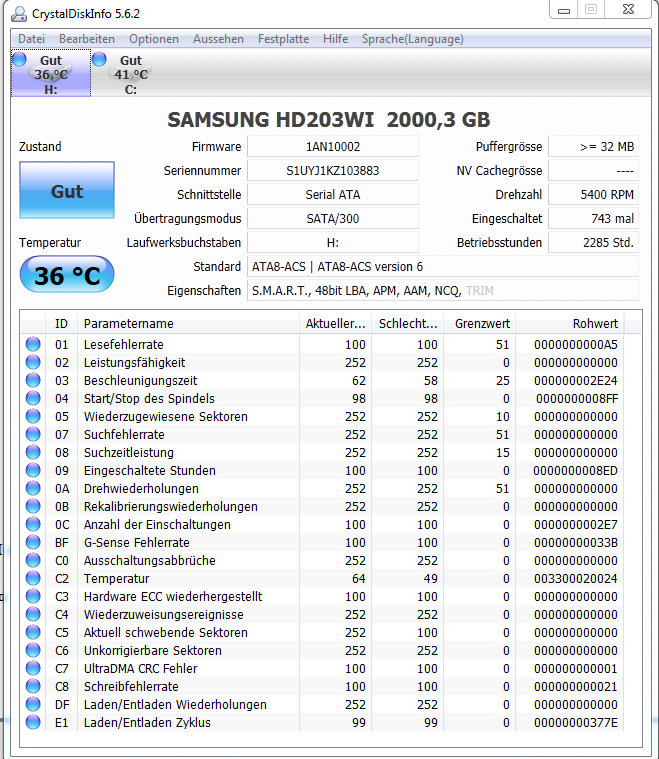Click the SAMSUNG HD203WI 2000,3 GB heading
The height and width of the screenshot is (759, 659).
pos(329,120)
